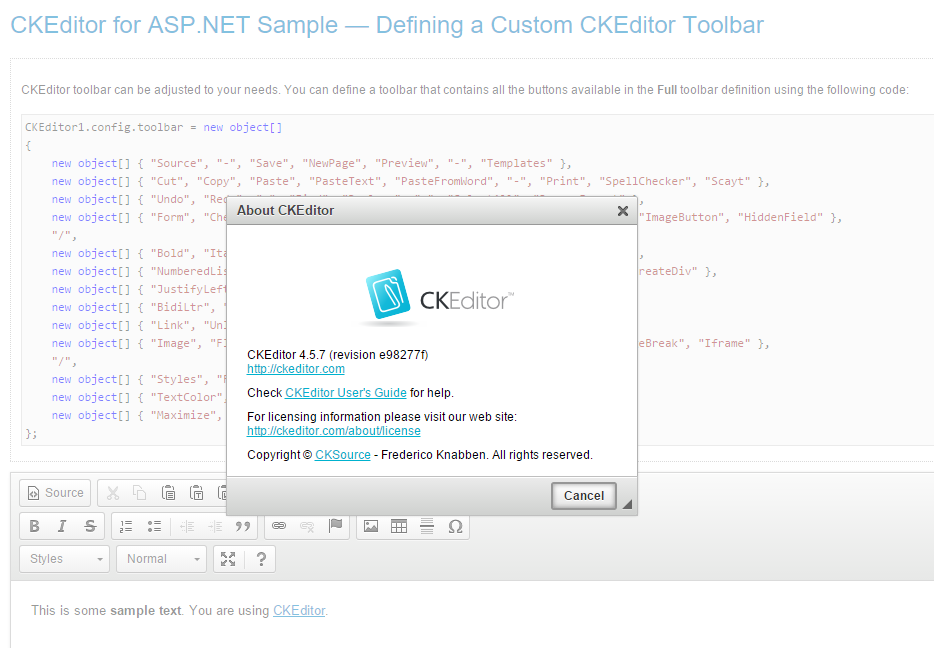Click the Anchor flag icon
934x648 pixels.
pos(335,526)
